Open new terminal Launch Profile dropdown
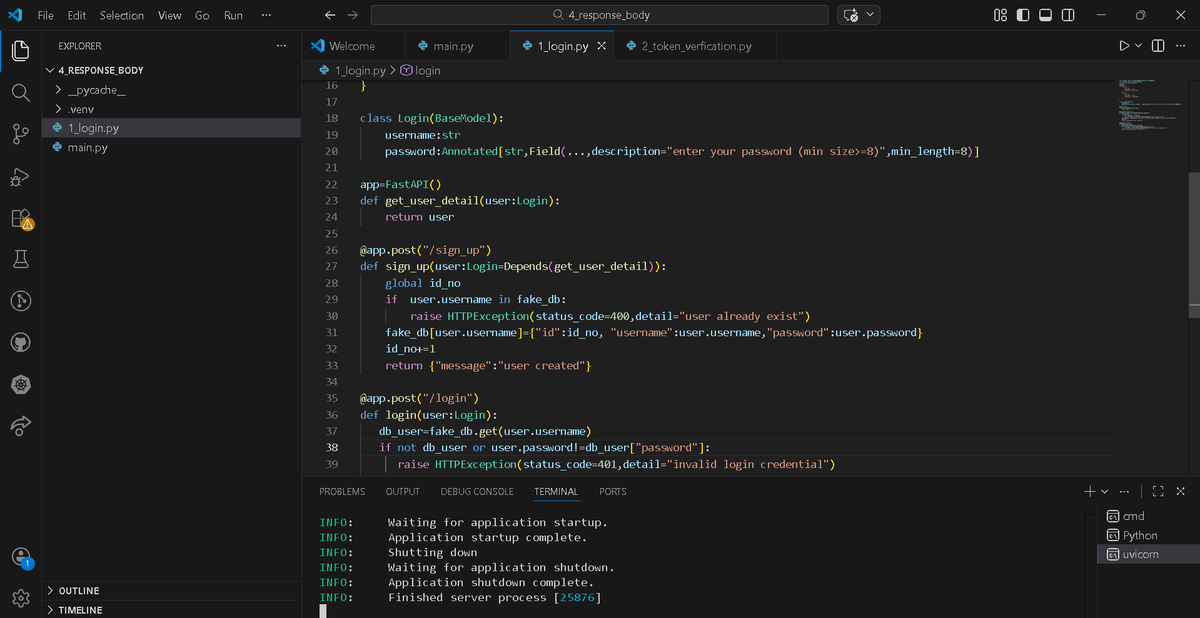Image resolution: width=1200 pixels, height=618 pixels. (1104, 491)
